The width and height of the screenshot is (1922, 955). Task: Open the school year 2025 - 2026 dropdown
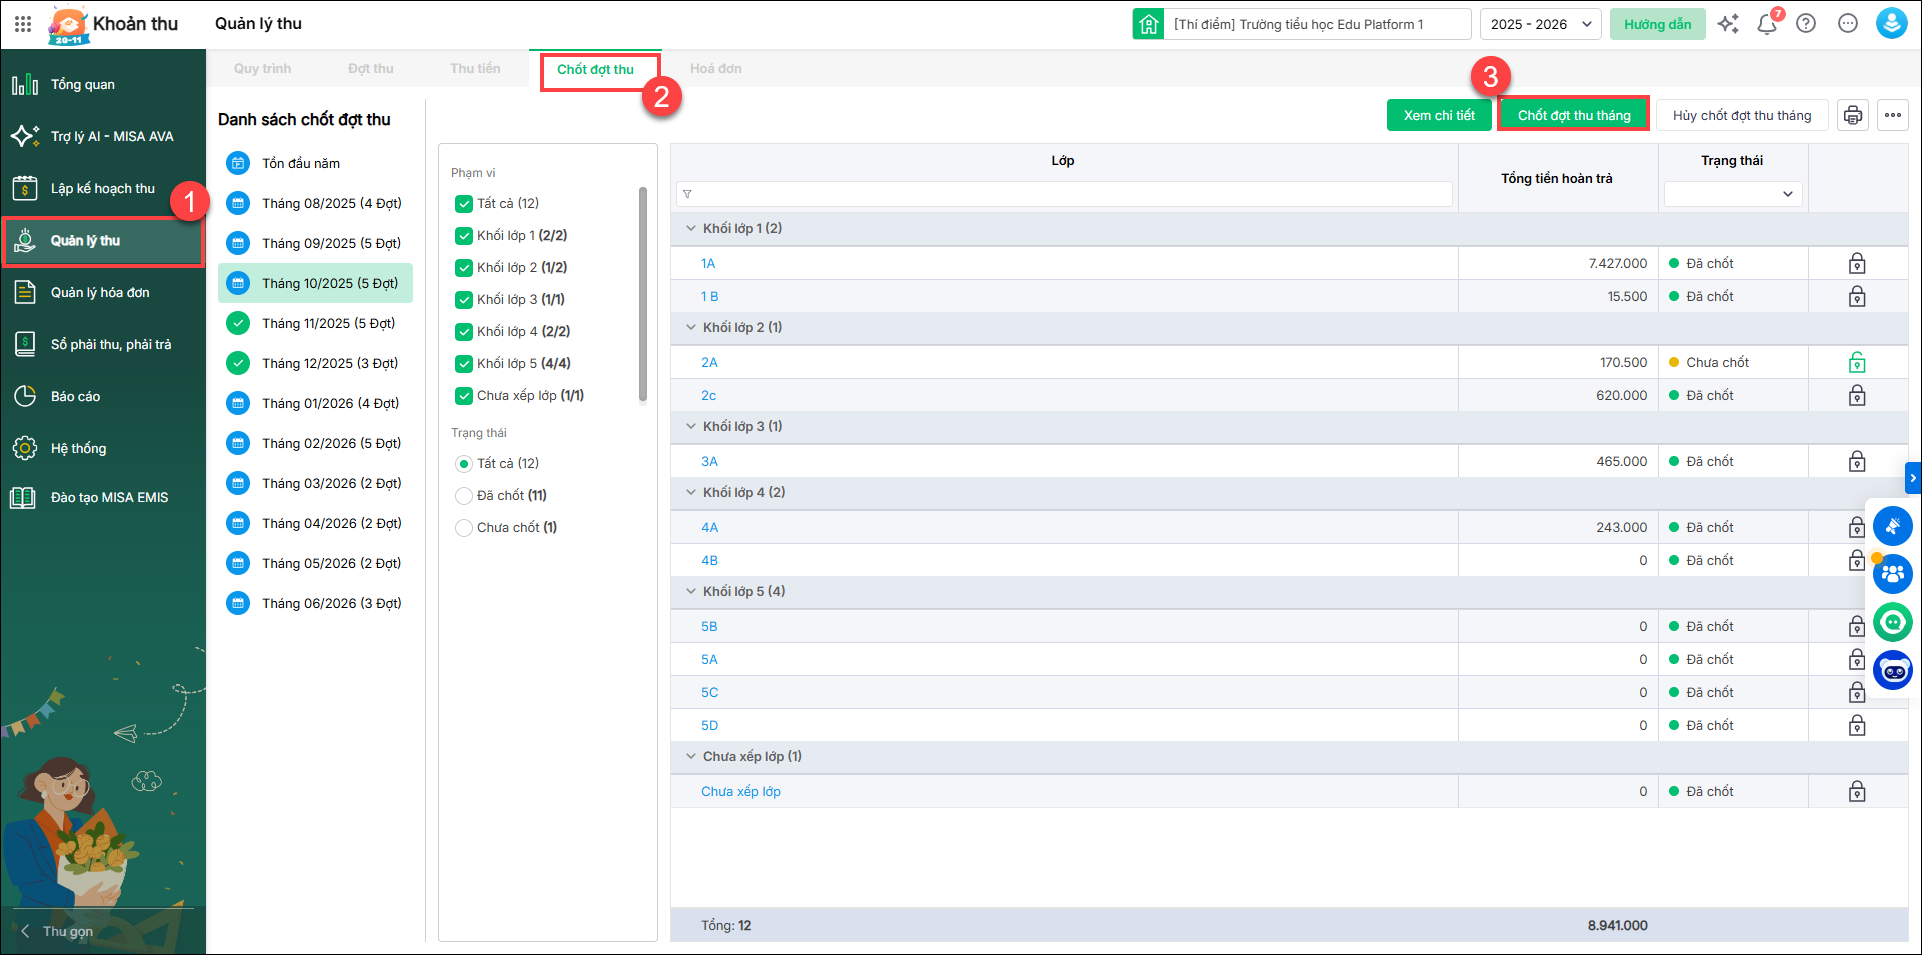tap(1540, 24)
